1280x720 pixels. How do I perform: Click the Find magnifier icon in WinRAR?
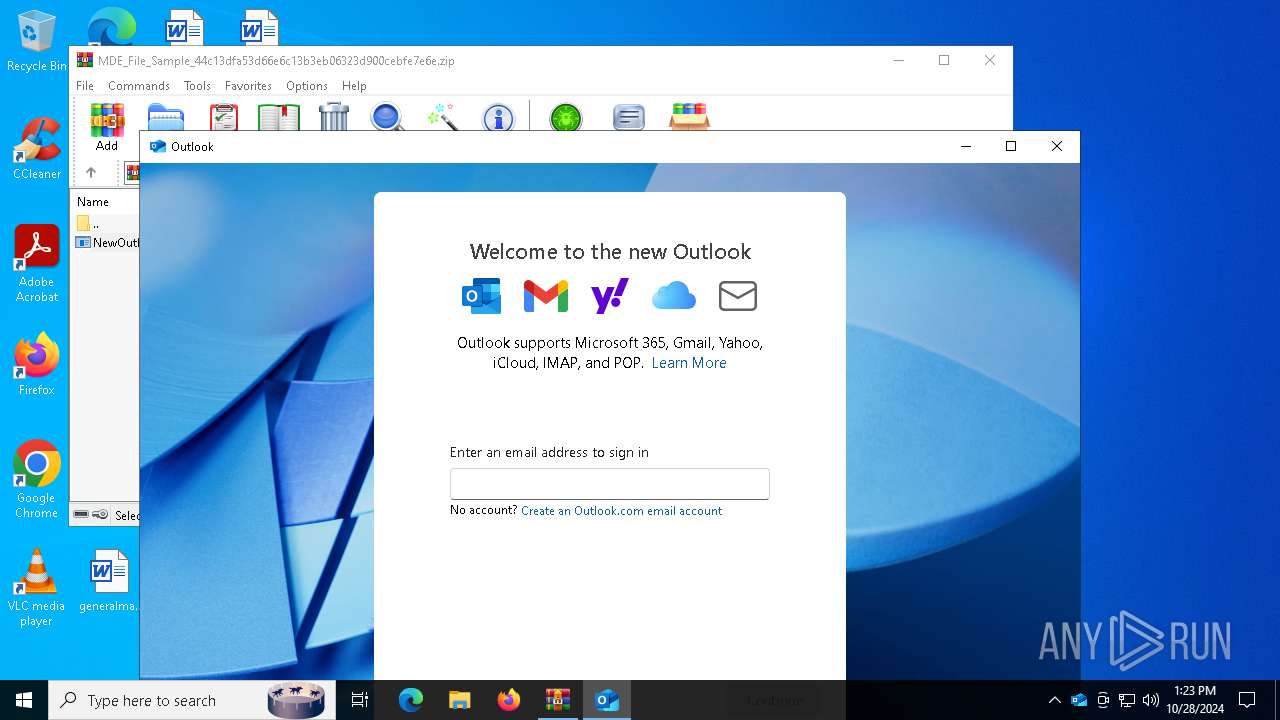[387, 117]
